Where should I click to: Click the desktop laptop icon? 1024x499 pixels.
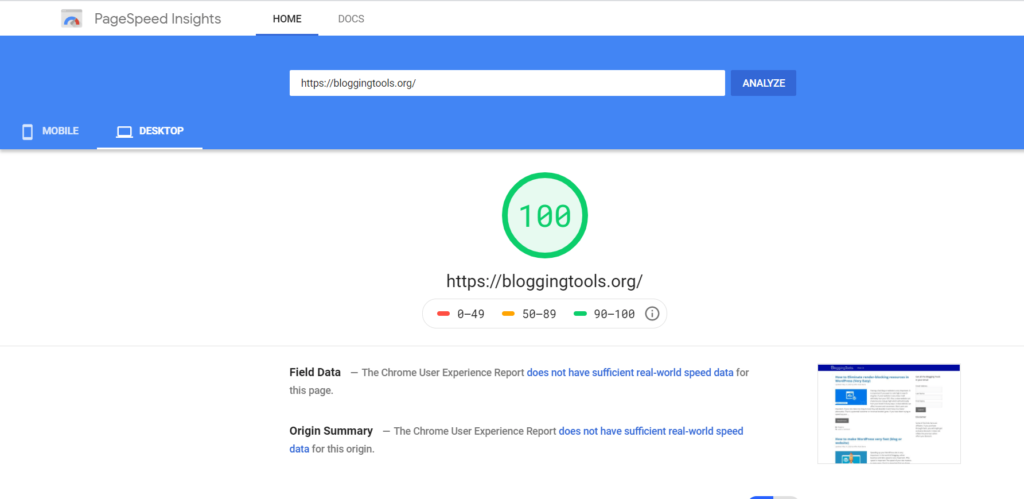[124, 131]
